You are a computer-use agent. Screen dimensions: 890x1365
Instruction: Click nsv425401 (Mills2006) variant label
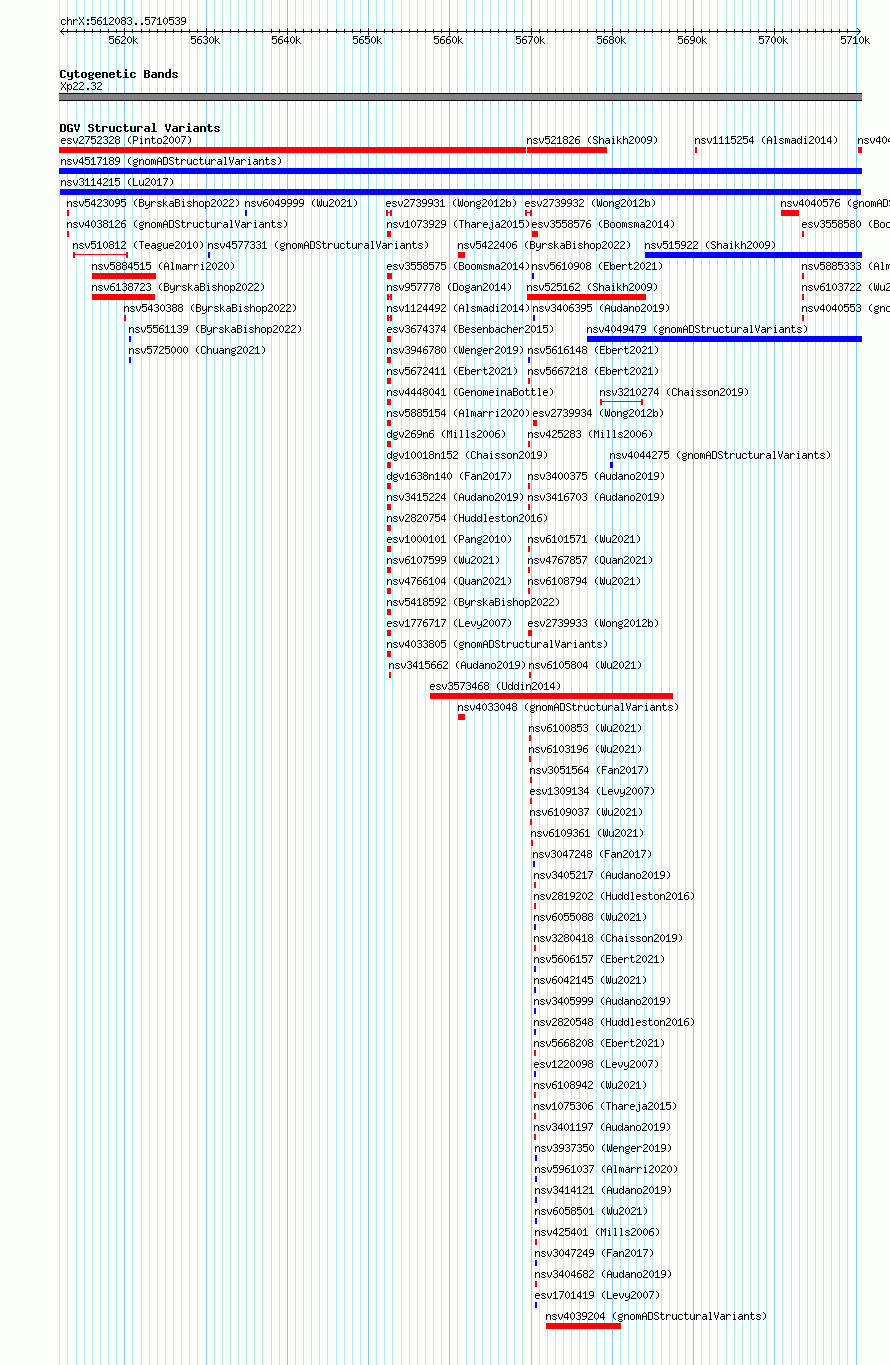pos(596,1232)
